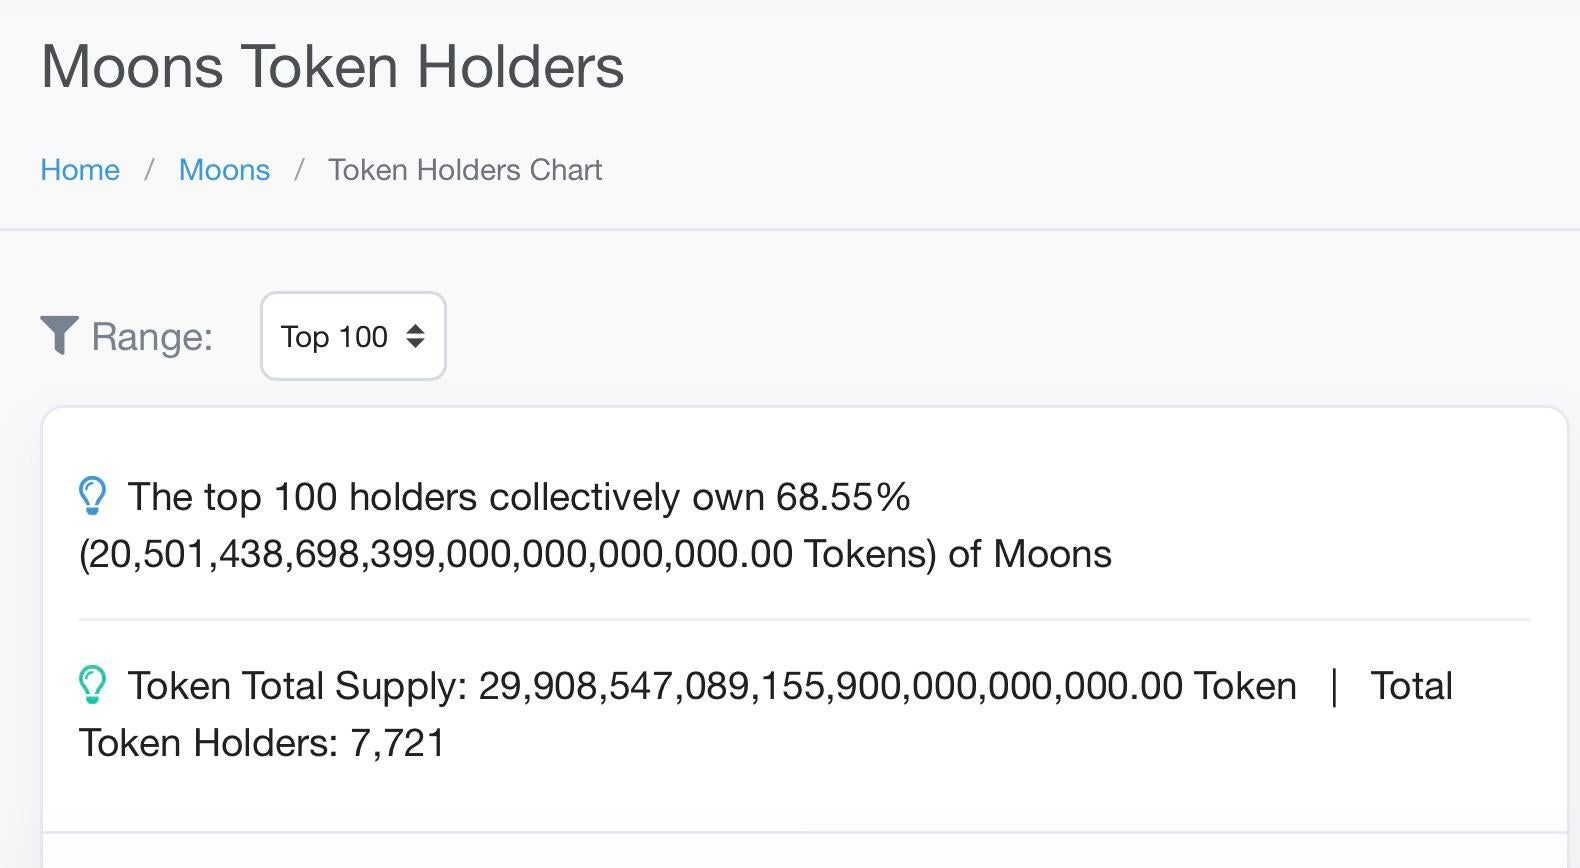Viewport: 1580px width, 868px height.
Task: Click the Moons Token Holders page heading
Action: [x=332, y=68]
